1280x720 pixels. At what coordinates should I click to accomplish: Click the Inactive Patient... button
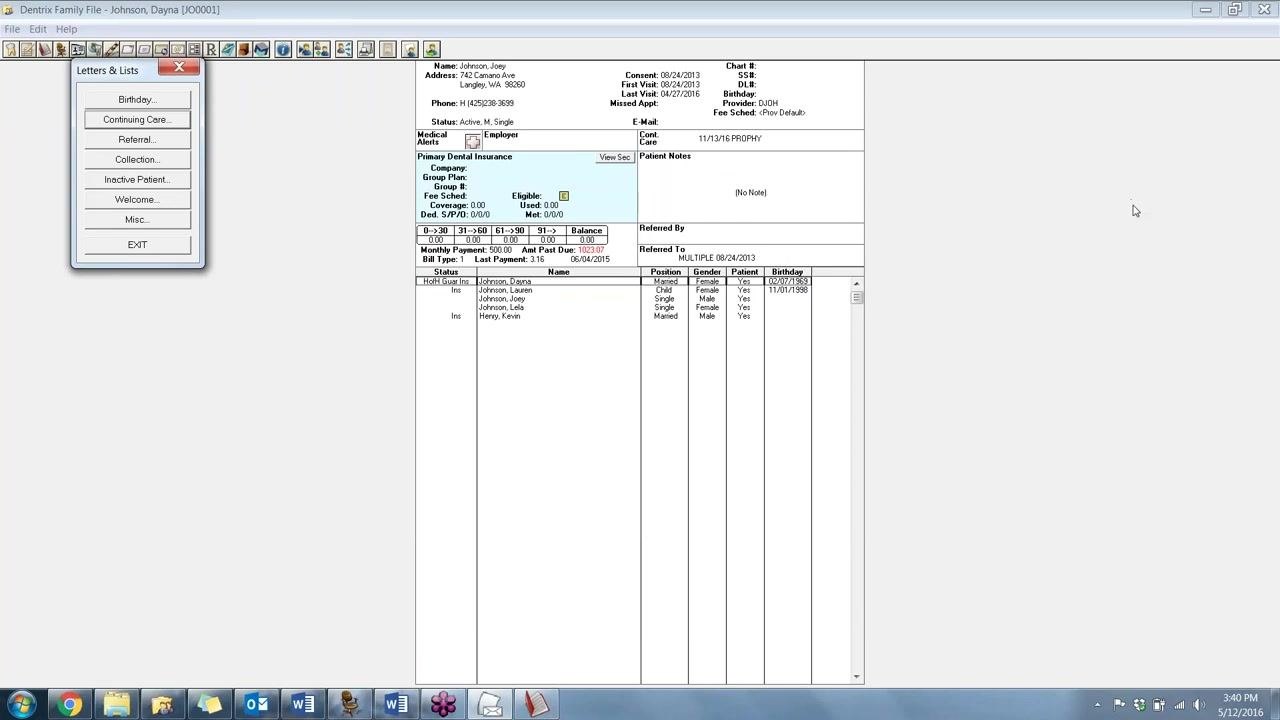point(137,180)
